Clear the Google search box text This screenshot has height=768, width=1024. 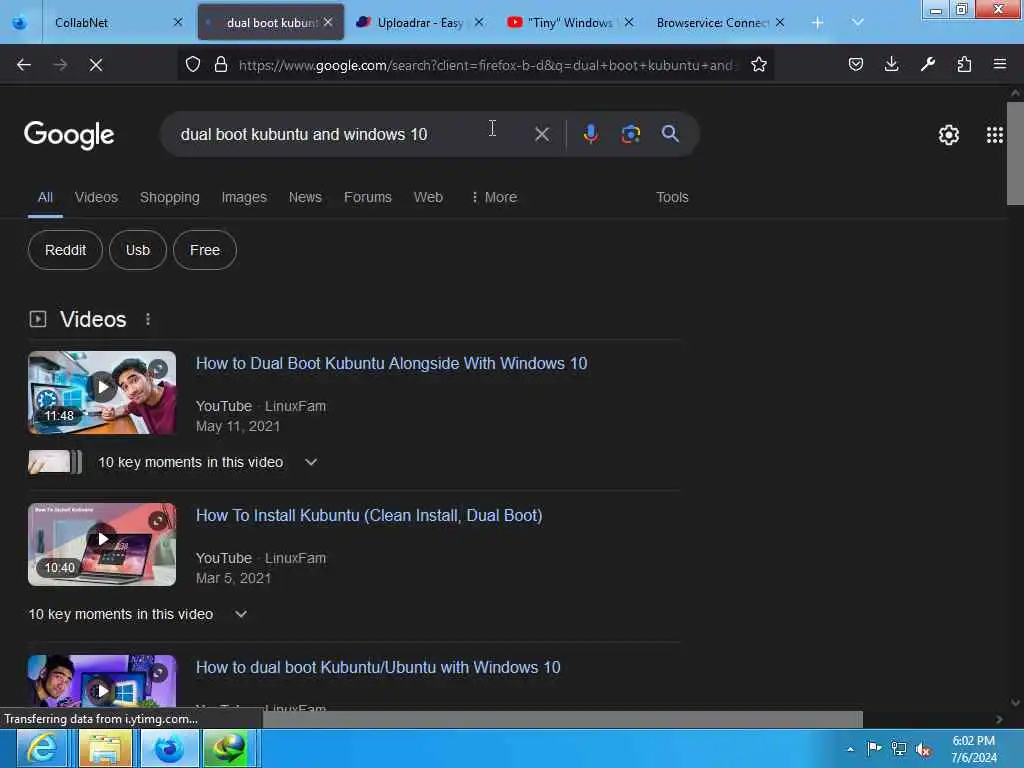tap(541, 135)
